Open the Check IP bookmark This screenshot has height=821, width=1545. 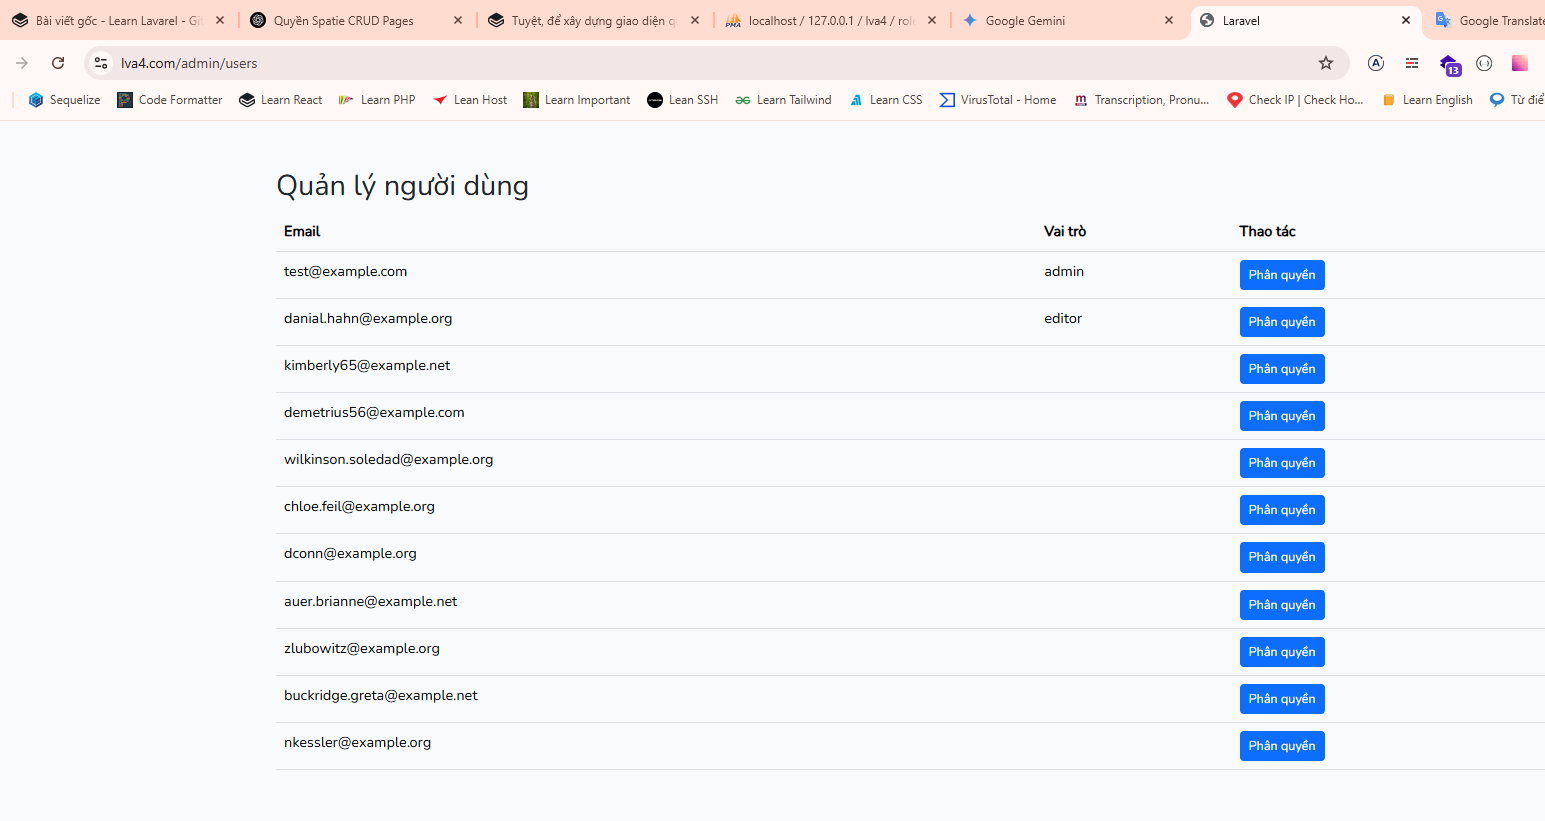point(1295,100)
